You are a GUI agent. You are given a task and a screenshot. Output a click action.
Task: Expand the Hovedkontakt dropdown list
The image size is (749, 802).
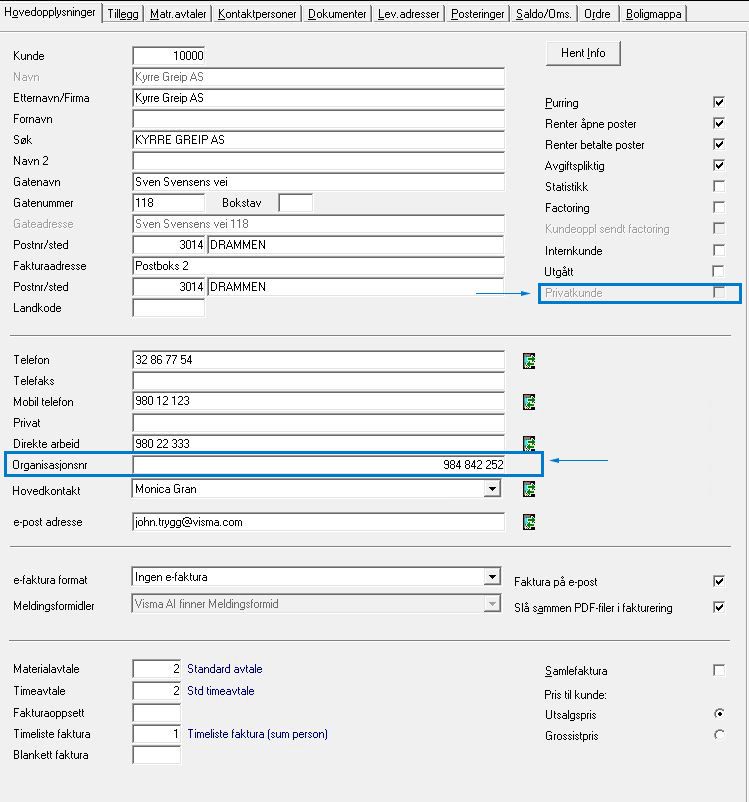tap(491, 489)
